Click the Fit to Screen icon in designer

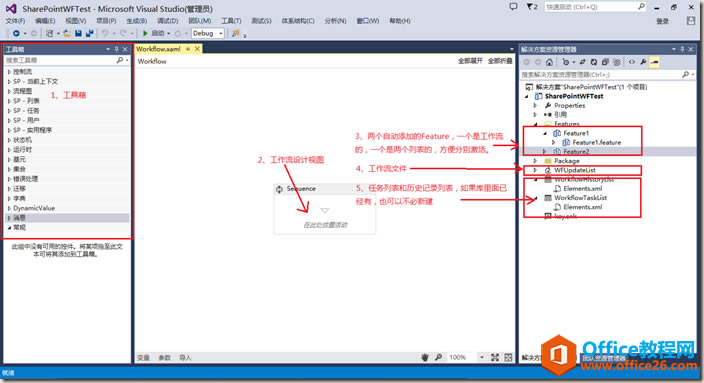pos(495,357)
